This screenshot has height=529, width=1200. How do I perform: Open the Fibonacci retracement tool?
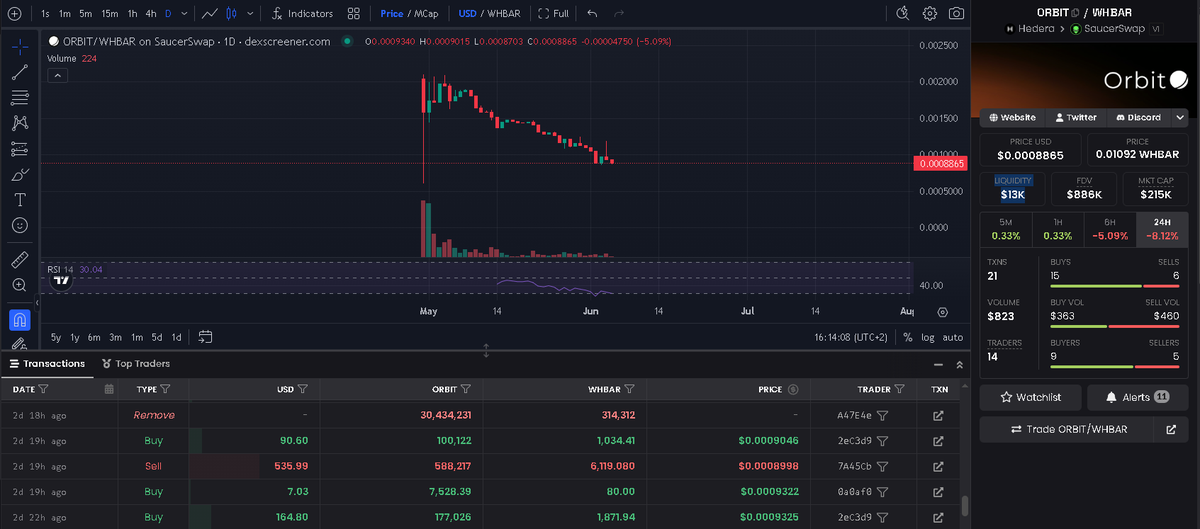(x=19, y=98)
